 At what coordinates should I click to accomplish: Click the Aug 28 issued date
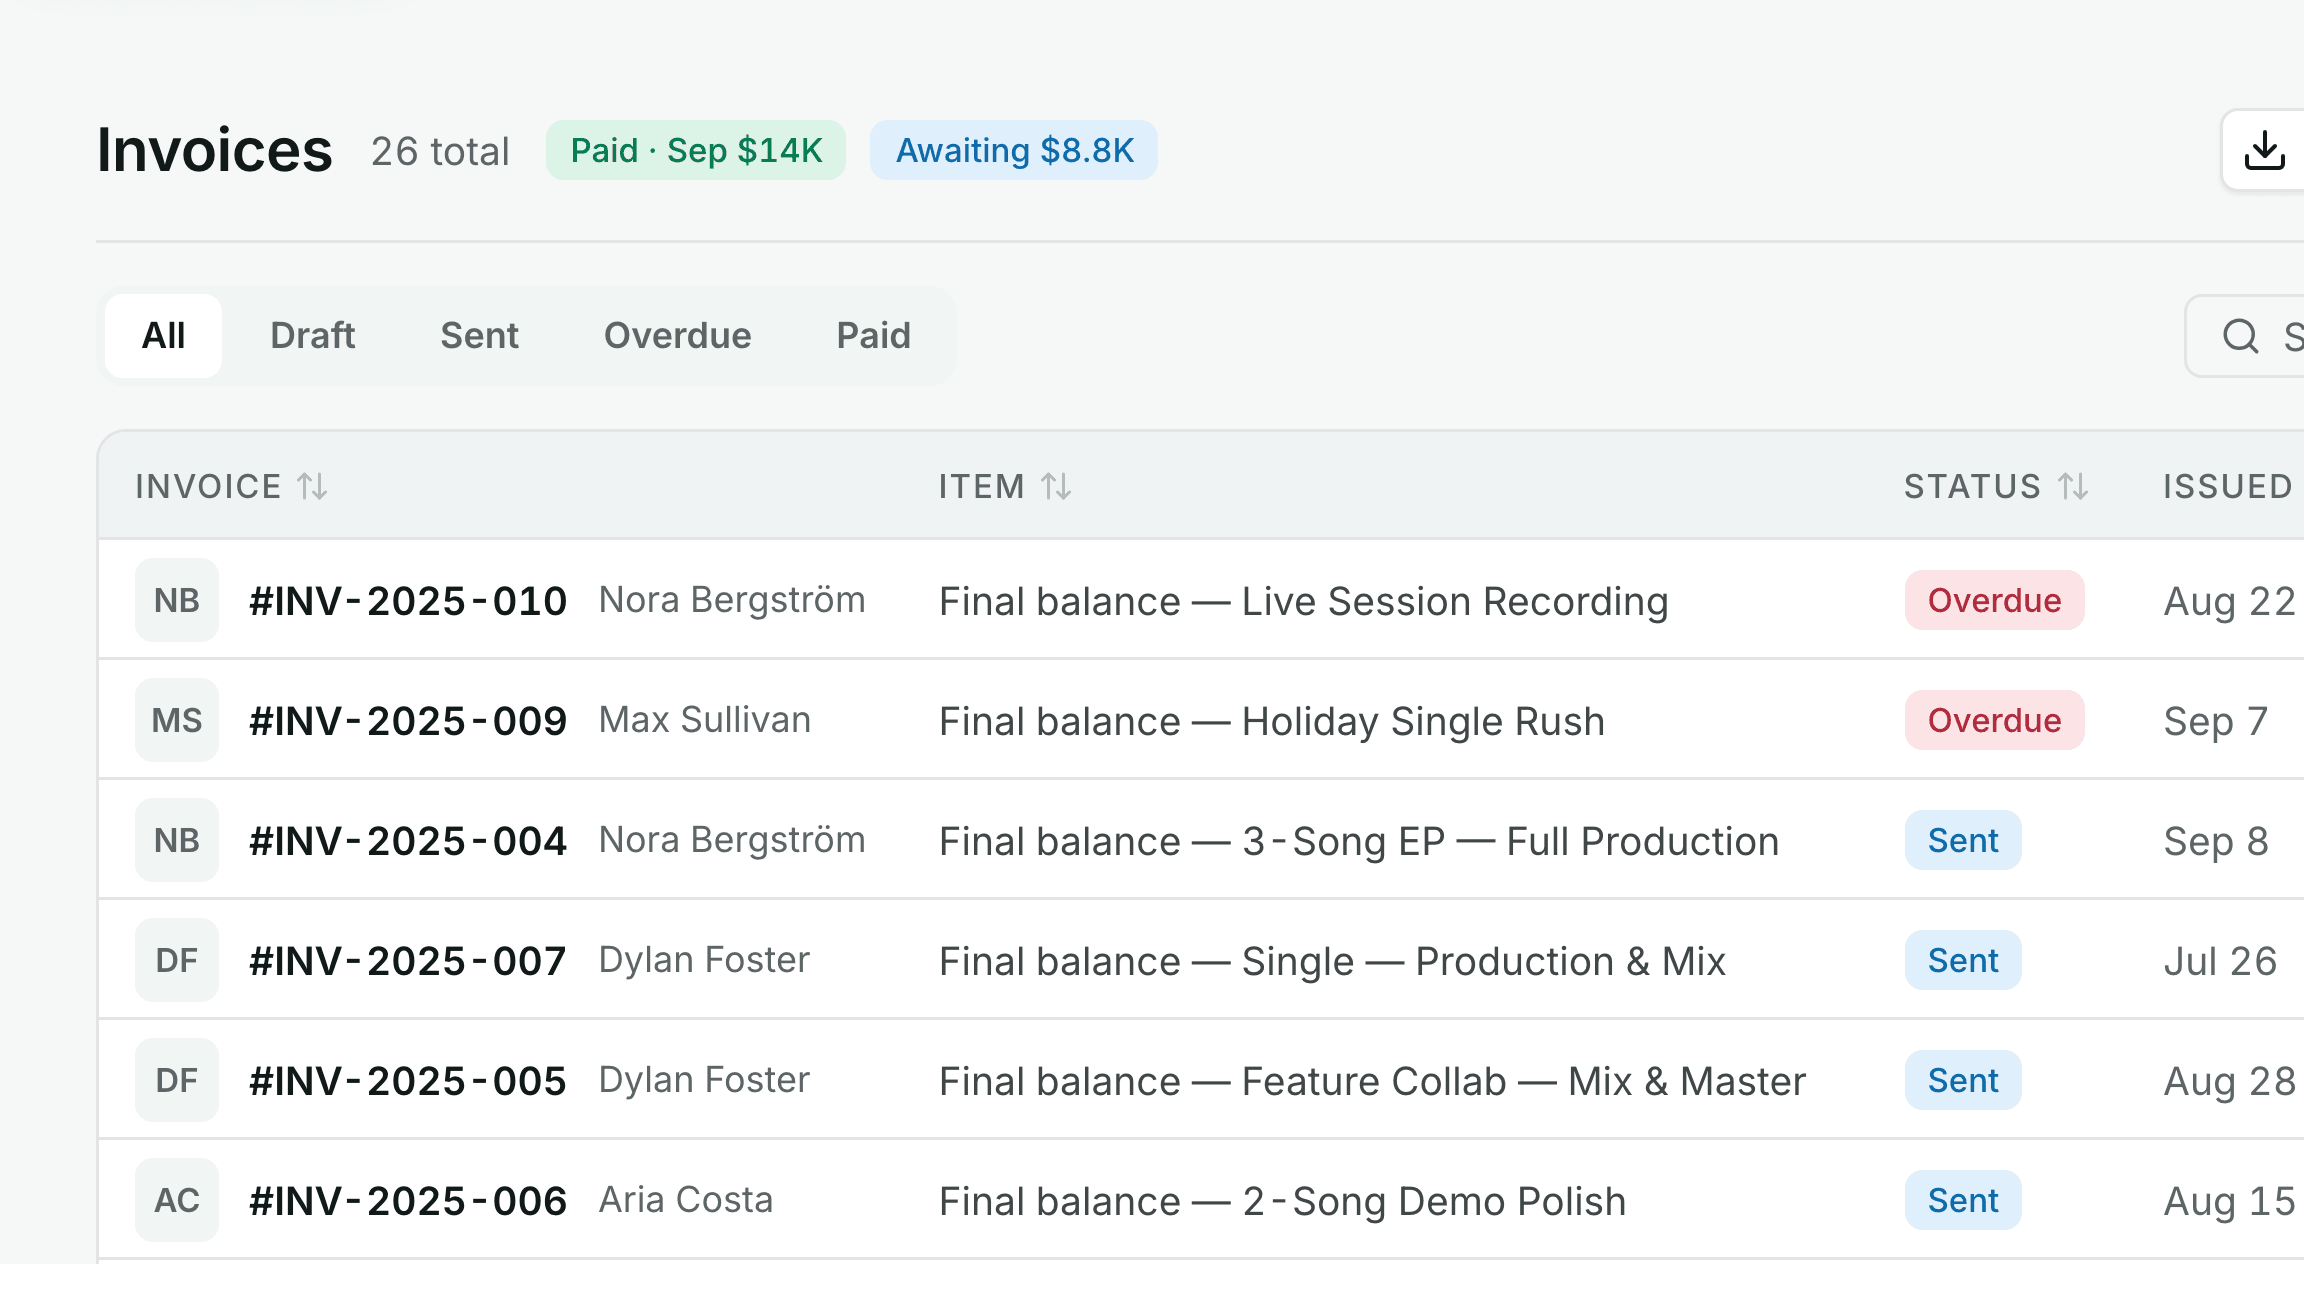[x=2230, y=1082]
